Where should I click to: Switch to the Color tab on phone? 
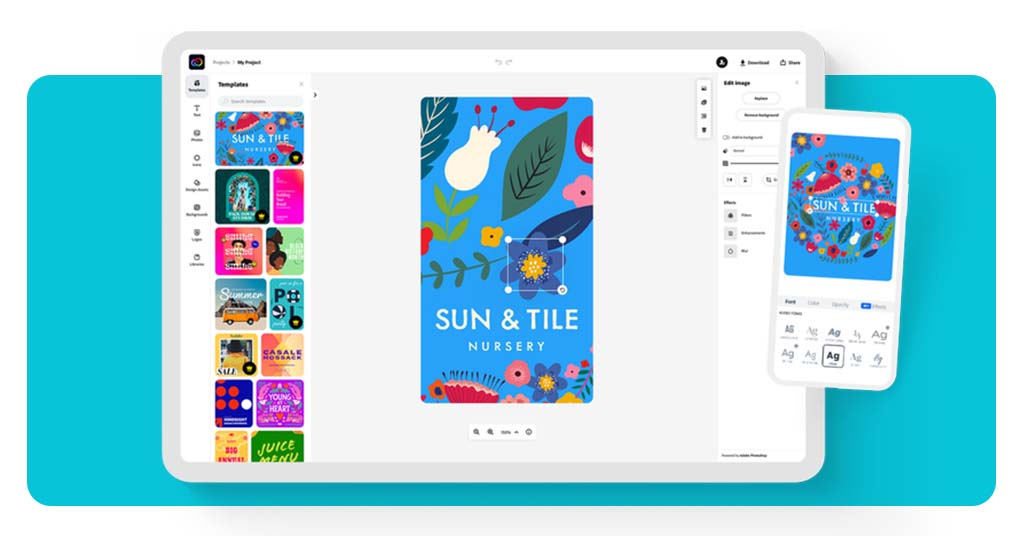(814, 303)
